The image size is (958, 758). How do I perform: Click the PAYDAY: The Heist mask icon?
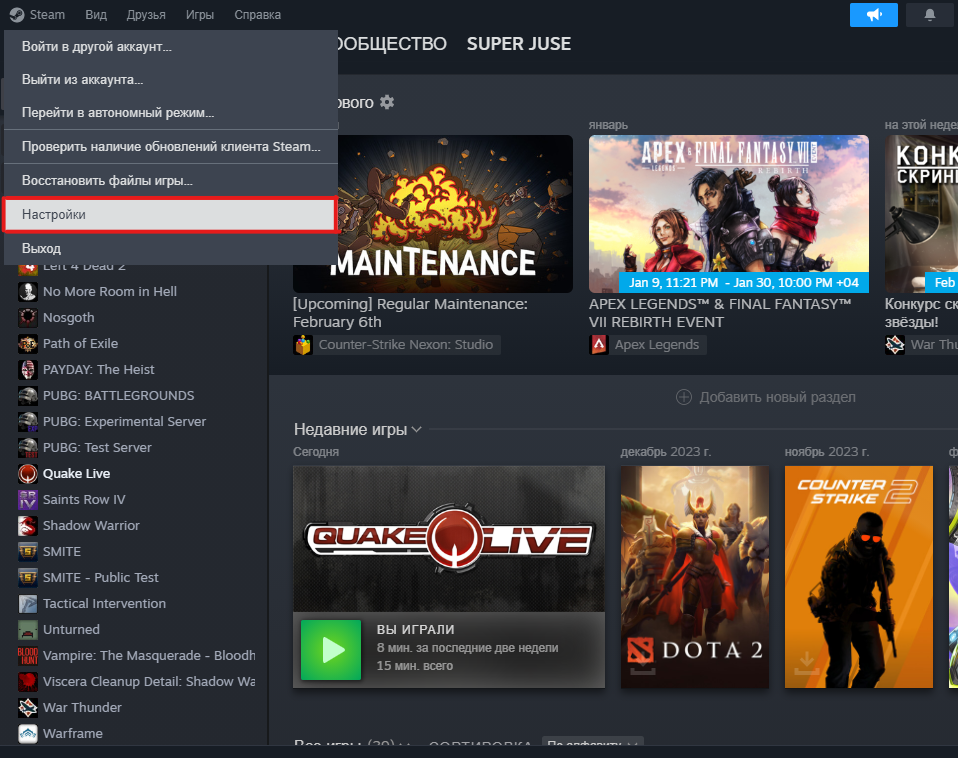click(27, 370)
